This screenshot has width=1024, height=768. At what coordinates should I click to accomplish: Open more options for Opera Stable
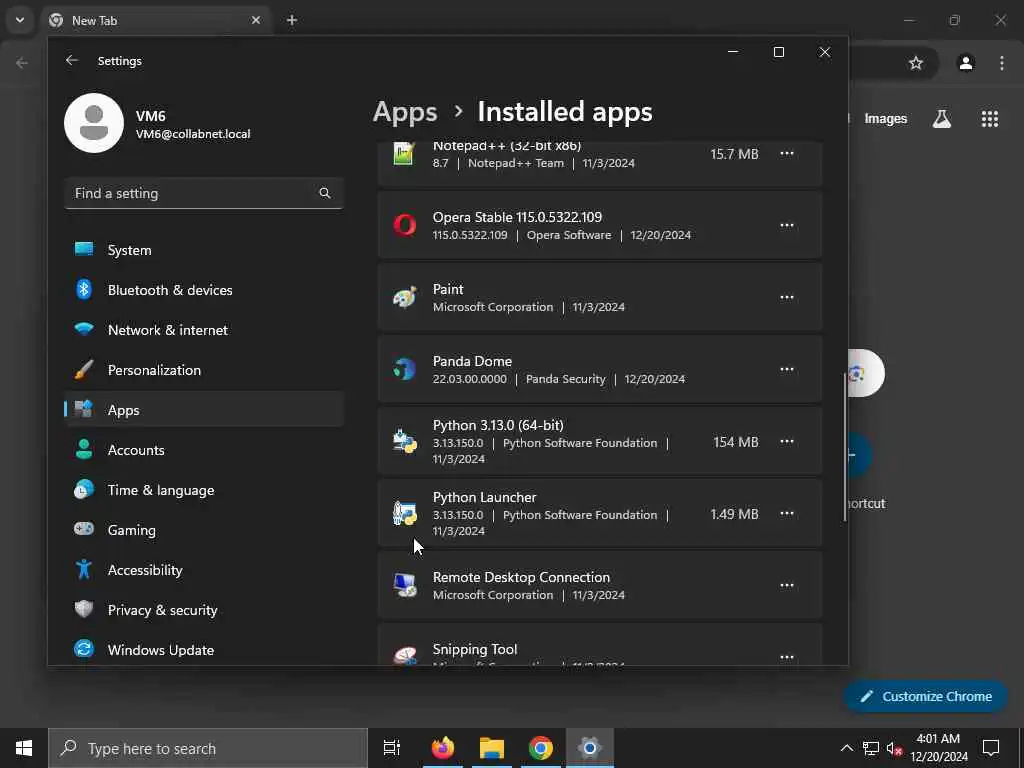(x=787, y=225)
